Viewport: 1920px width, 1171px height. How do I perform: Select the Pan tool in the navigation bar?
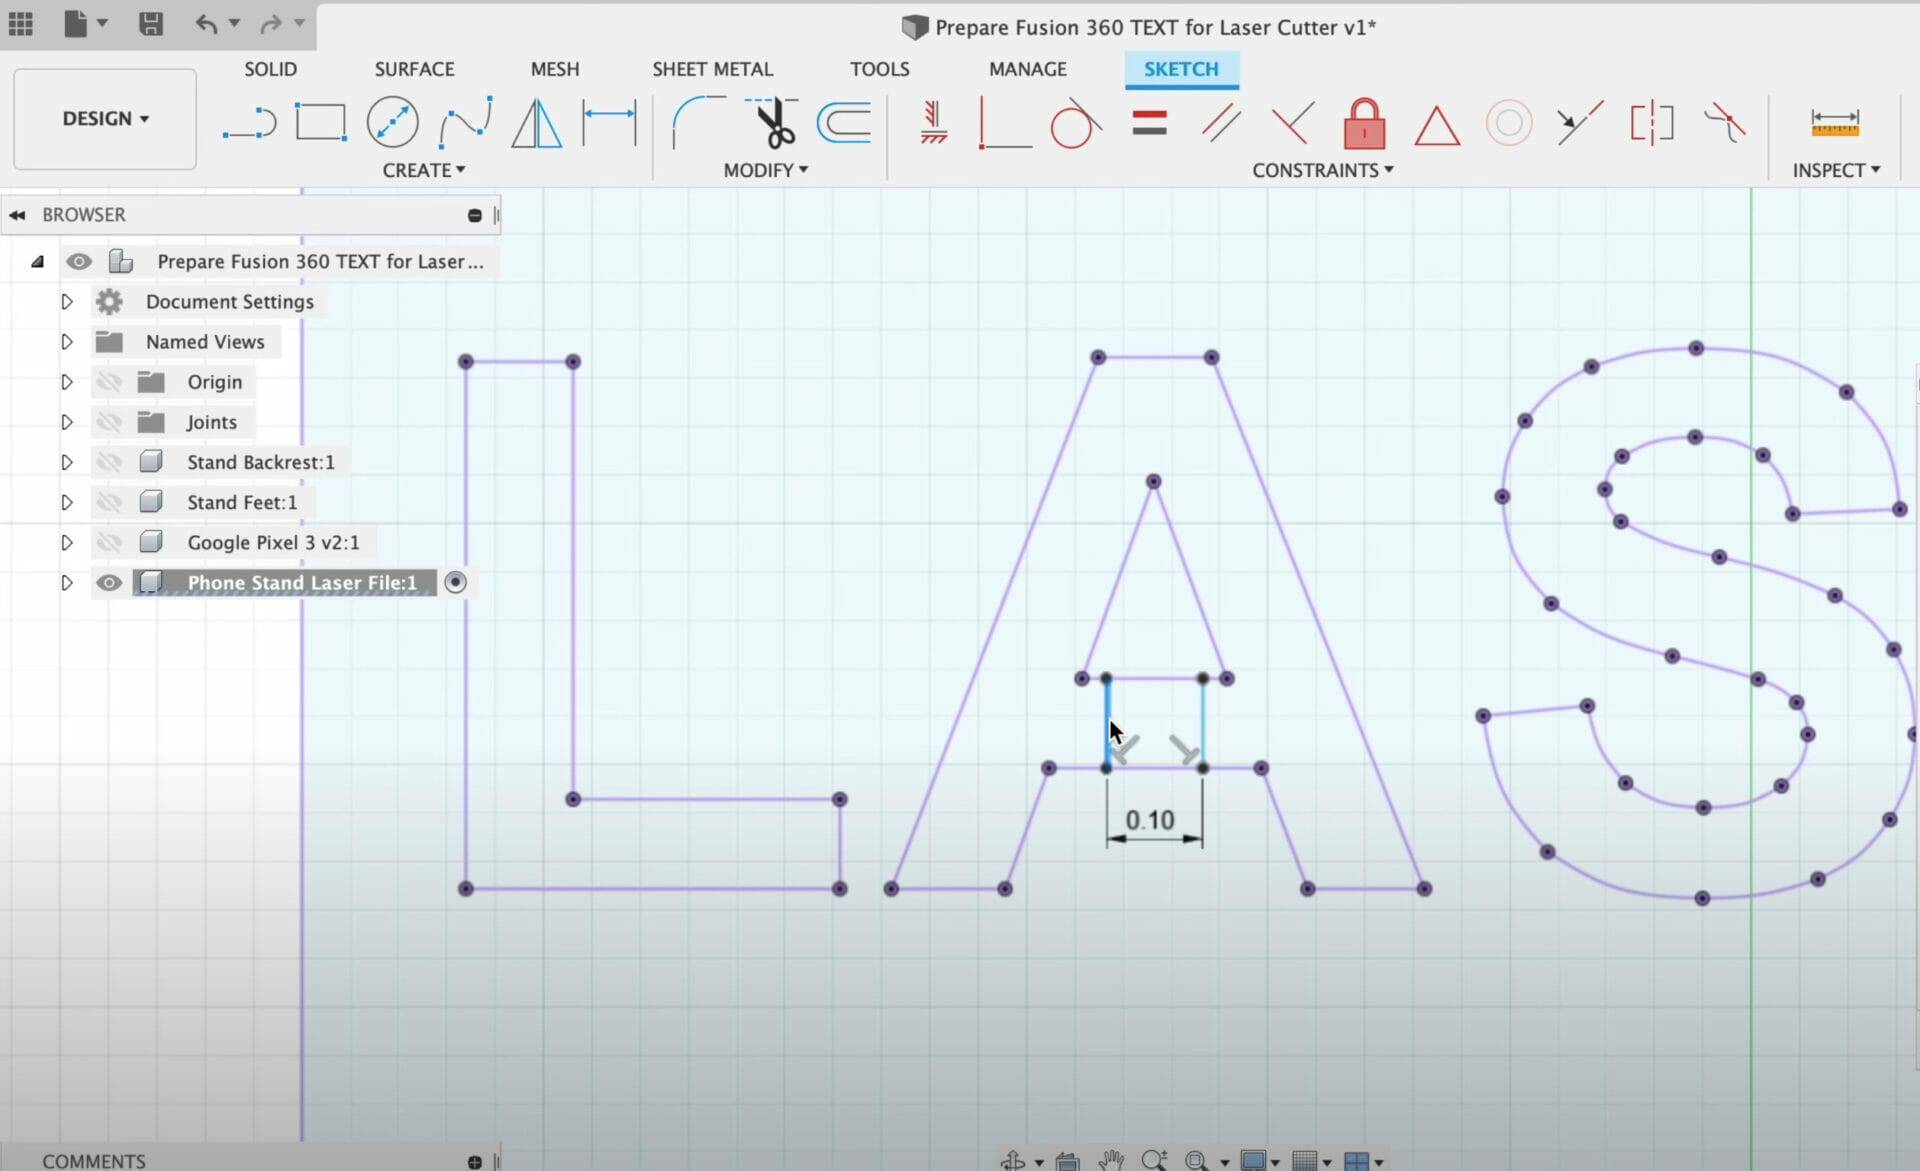click(x=1110, y=1160)
